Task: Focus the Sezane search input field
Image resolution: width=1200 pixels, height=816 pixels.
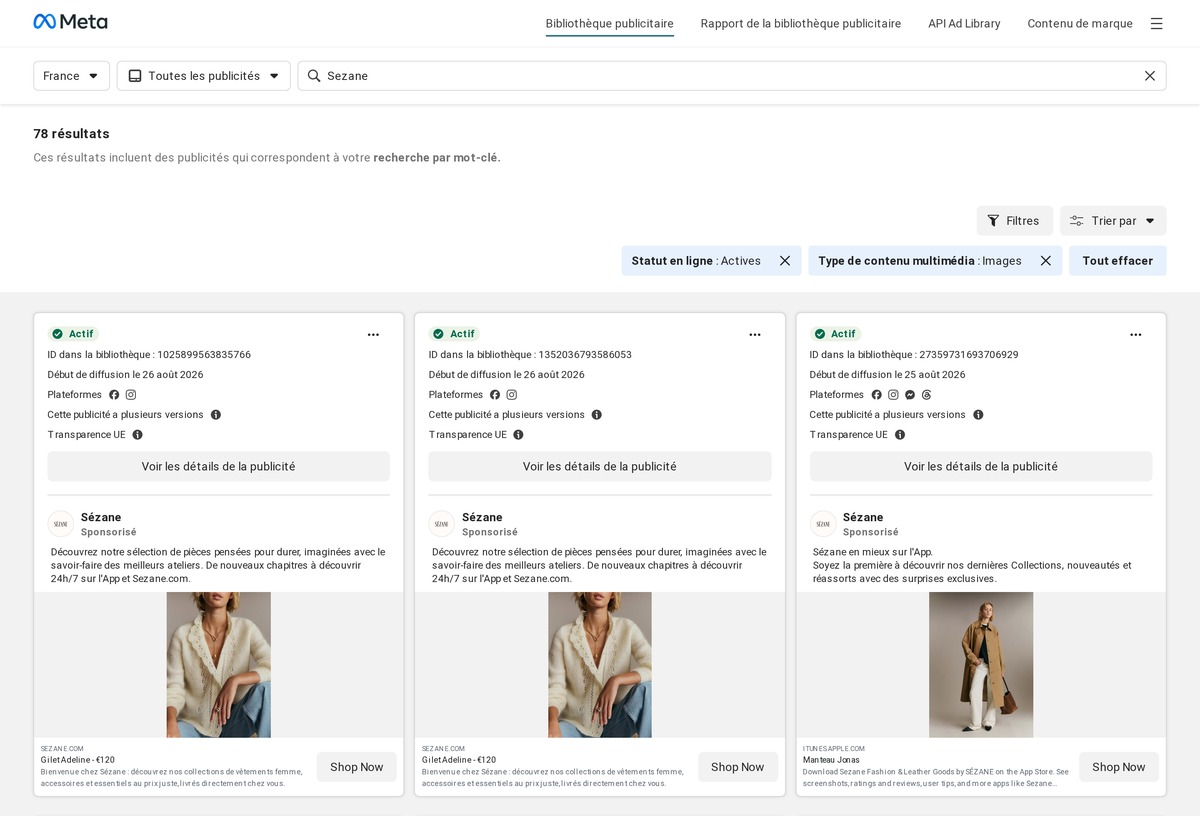Action: coord(732,76)
